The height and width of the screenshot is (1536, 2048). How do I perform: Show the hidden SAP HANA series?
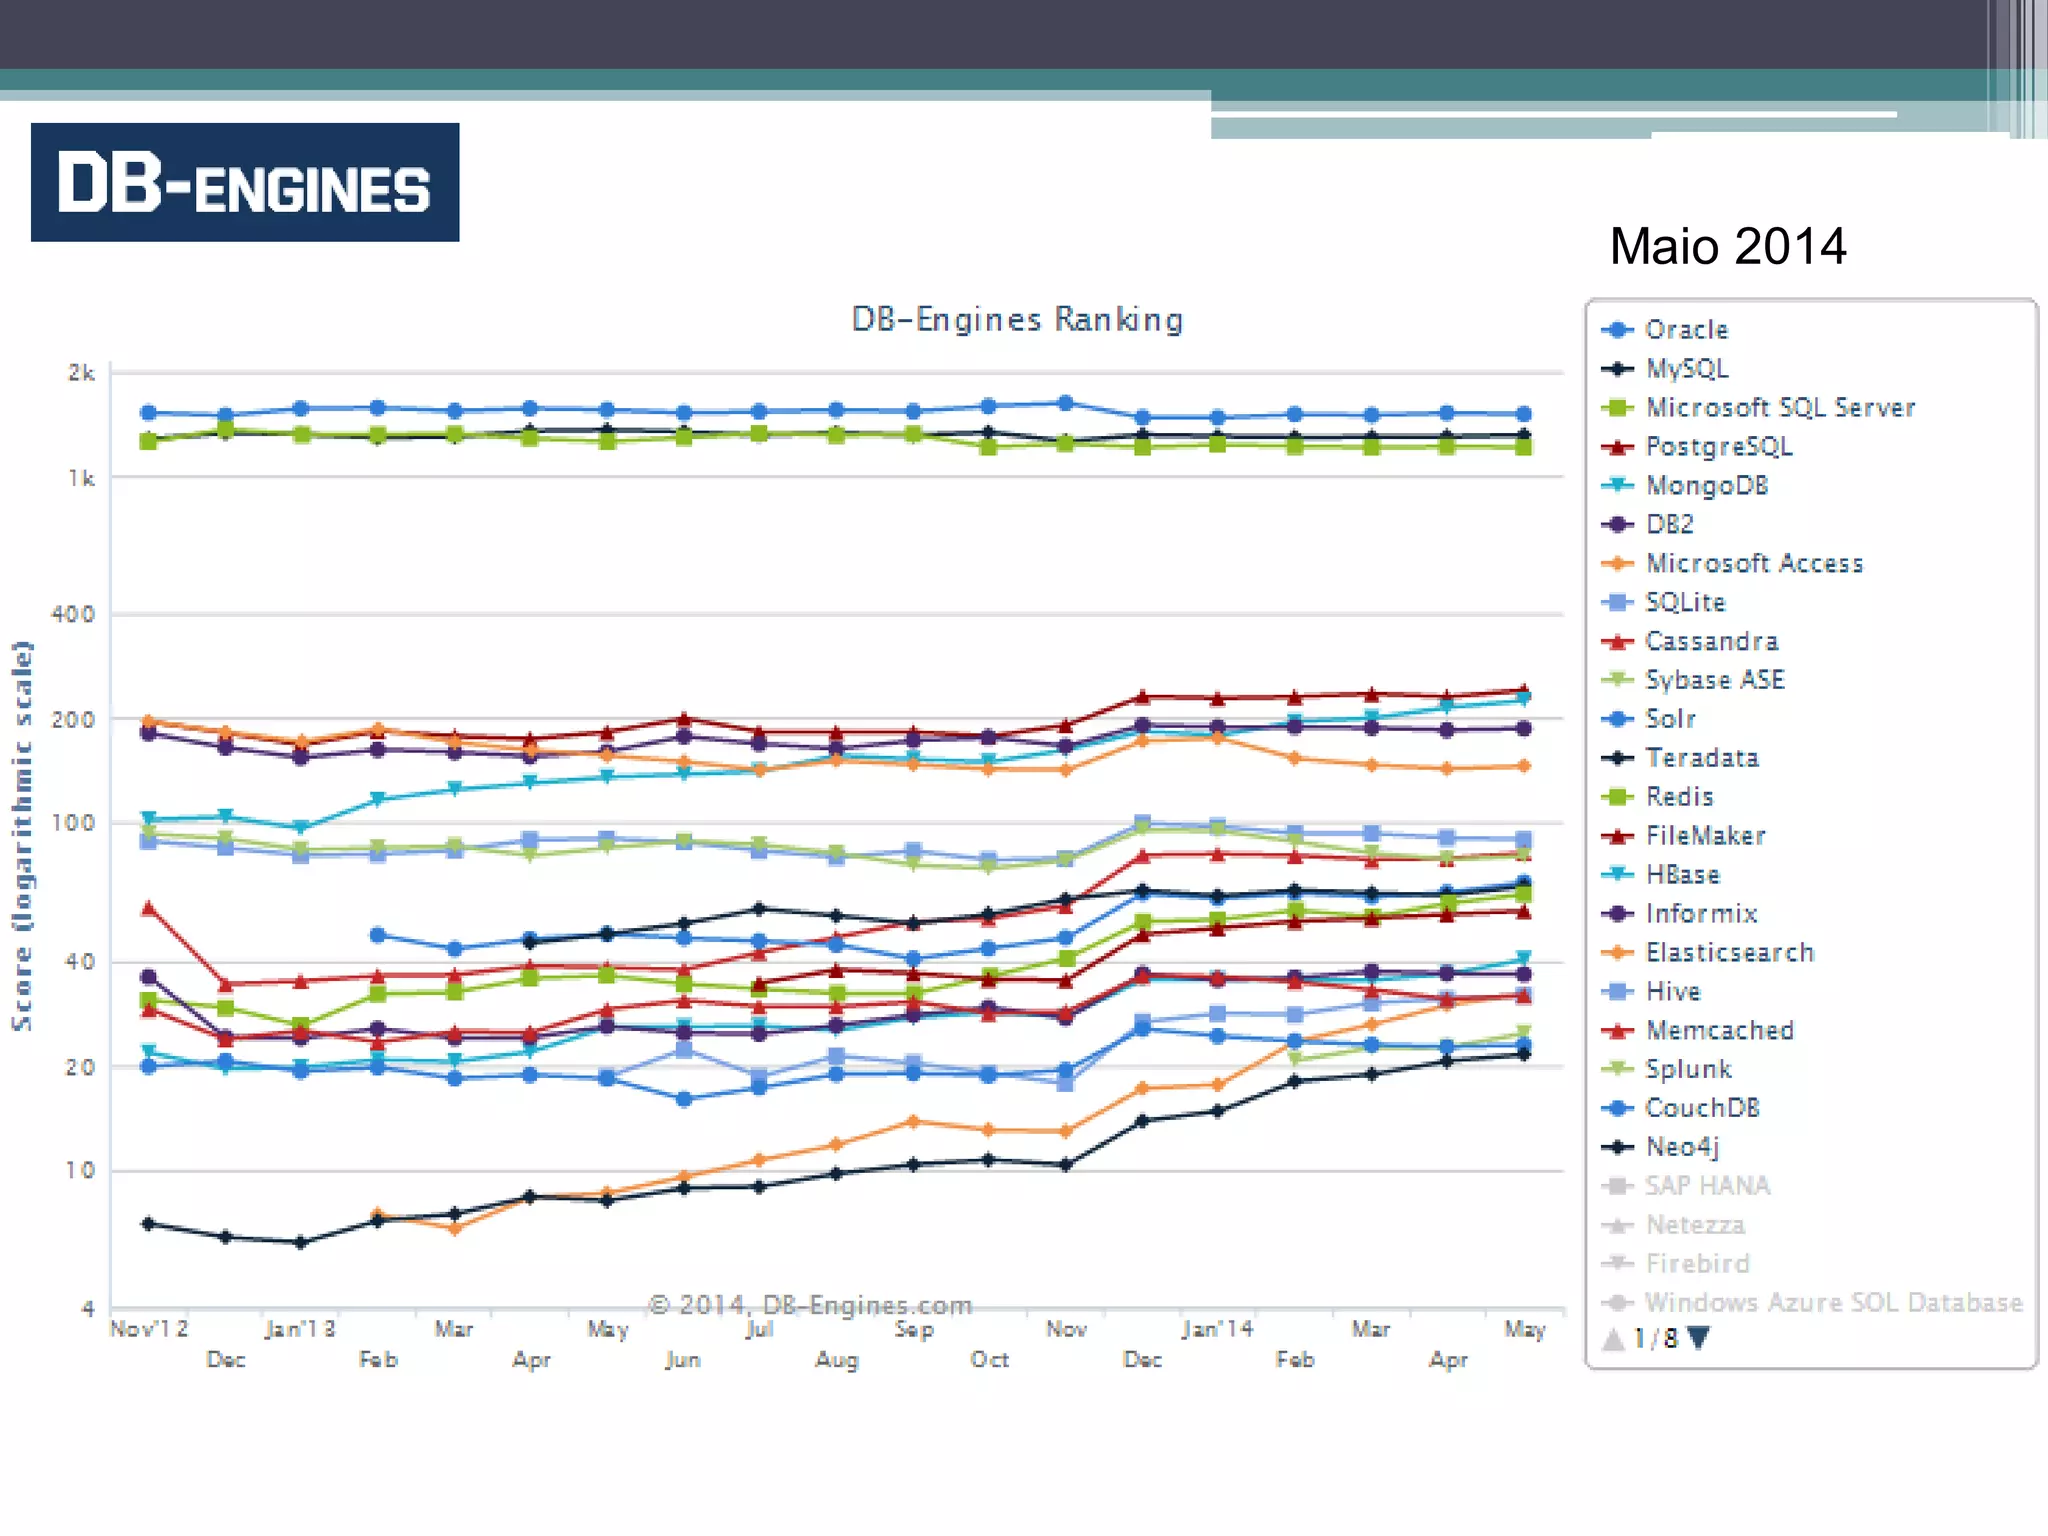coord(1707,1186)
